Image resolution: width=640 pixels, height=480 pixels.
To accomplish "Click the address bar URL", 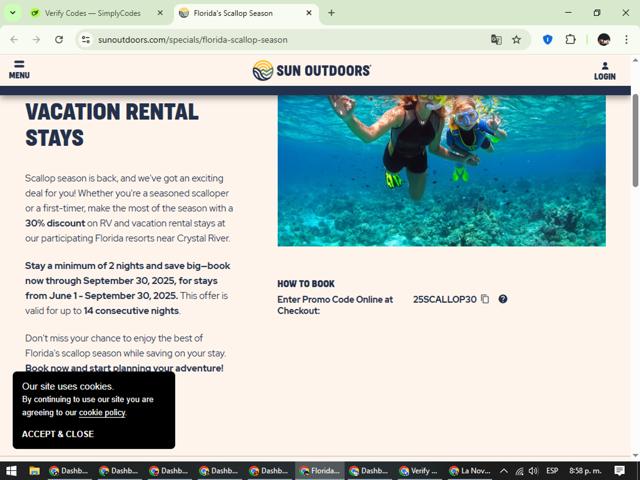I will [193, 40].
